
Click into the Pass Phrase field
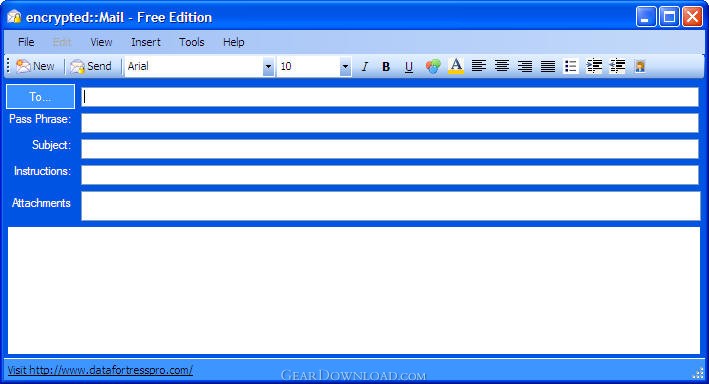pyautogui.click(x=390, y=123)
